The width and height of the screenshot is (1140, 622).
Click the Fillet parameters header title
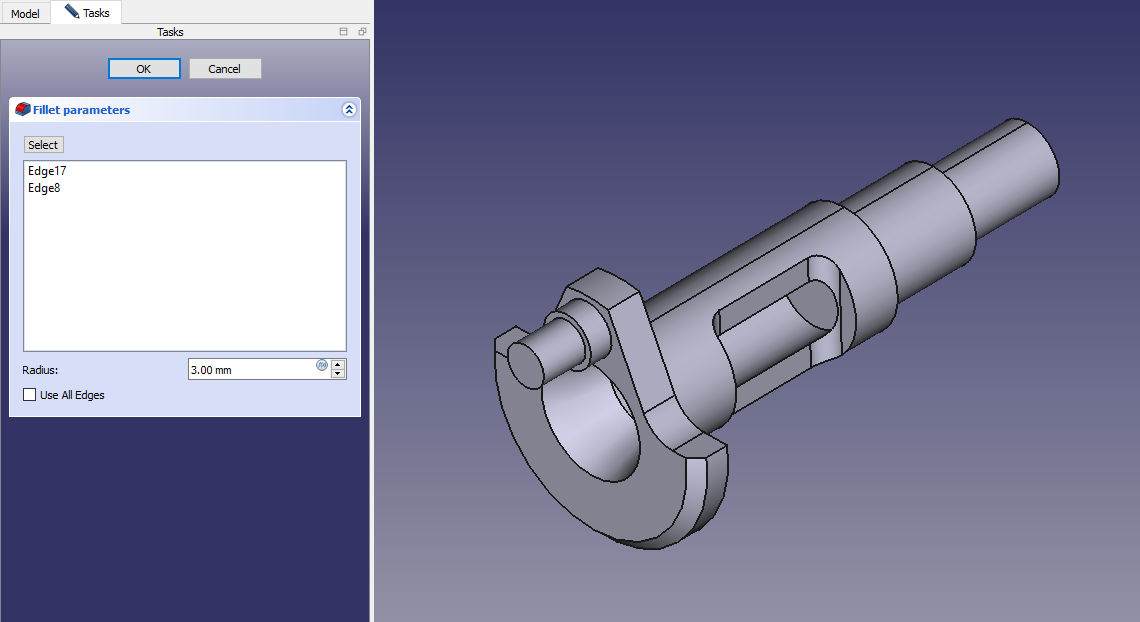click(x=82, y=110)
